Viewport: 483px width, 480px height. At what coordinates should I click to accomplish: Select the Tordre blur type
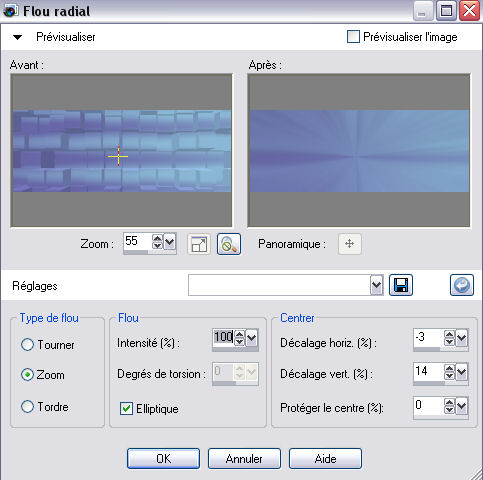coord(27,407)
